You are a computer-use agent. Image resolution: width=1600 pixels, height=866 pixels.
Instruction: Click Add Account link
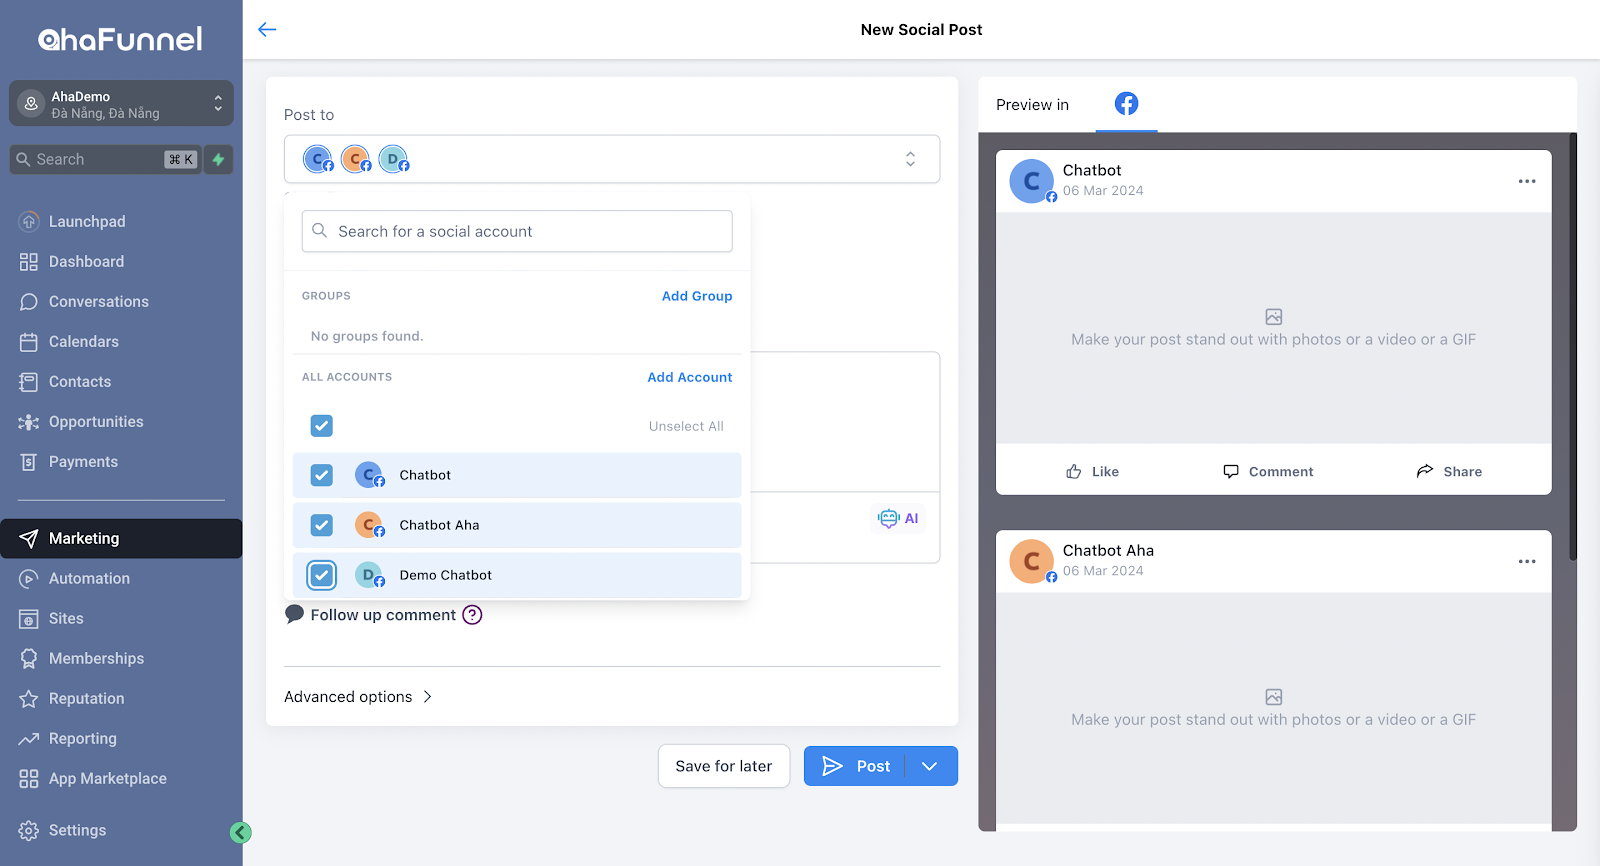(690, 377)
